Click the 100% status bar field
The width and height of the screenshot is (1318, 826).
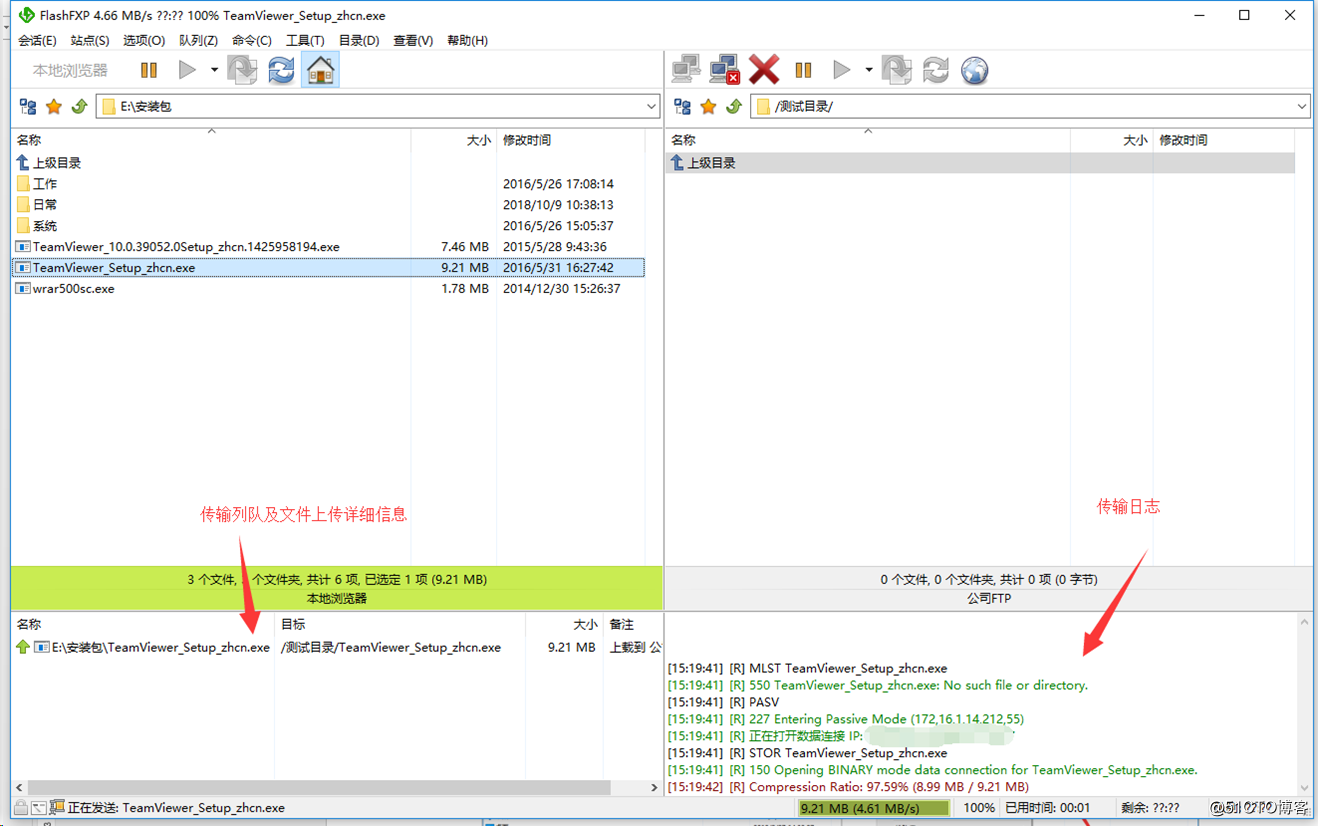tap(979, 808)
